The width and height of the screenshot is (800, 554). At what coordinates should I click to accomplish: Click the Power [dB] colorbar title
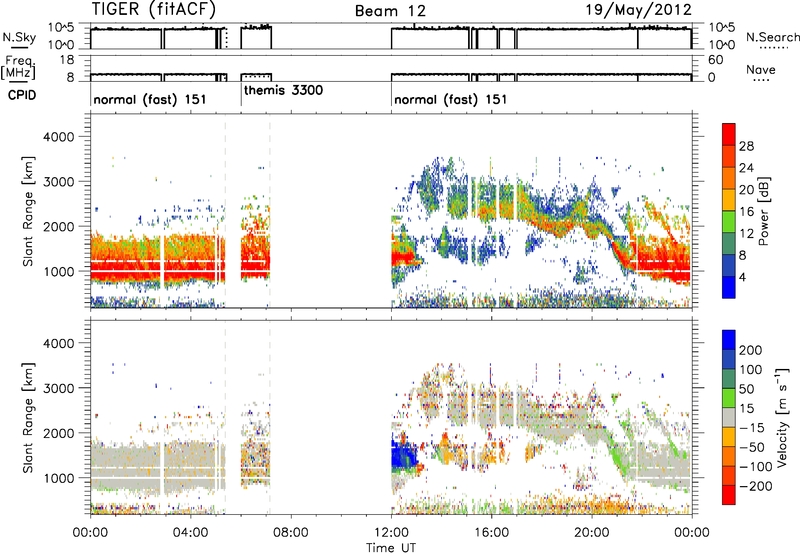(x=763, y=211)
